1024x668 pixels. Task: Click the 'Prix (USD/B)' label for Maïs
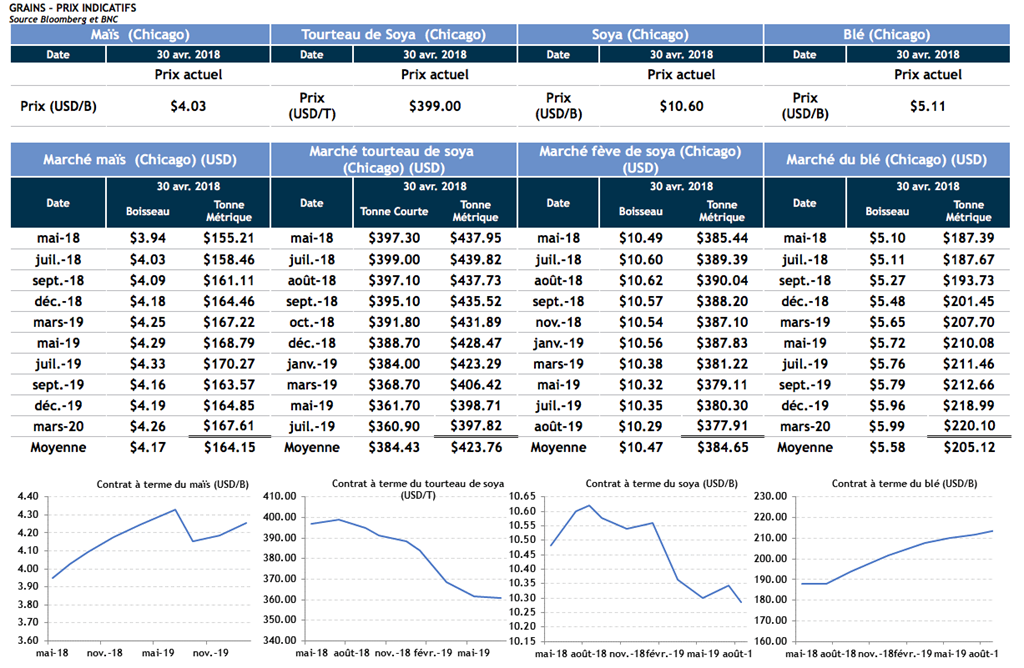pyautogui.click(x=58, y=105)
